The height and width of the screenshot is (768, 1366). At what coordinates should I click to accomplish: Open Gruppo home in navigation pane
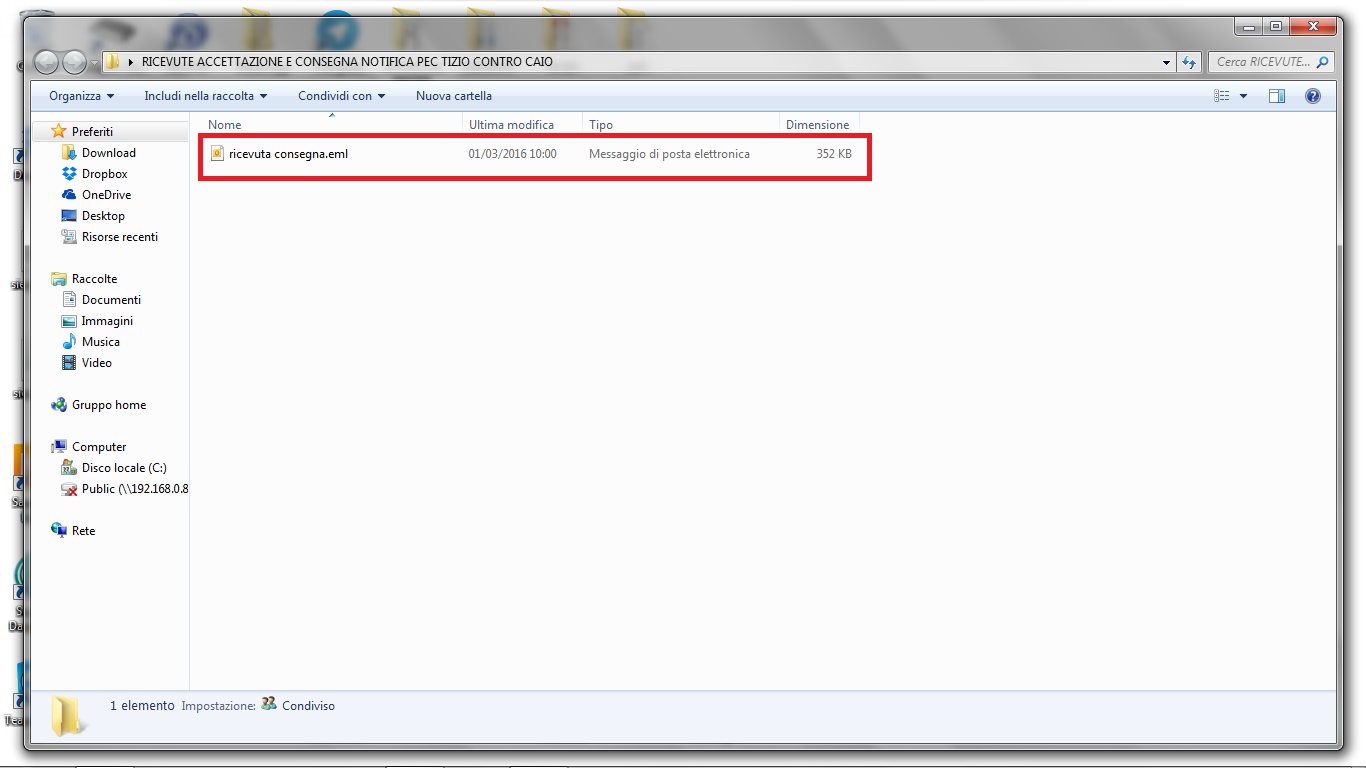click(x=108, y=405)
